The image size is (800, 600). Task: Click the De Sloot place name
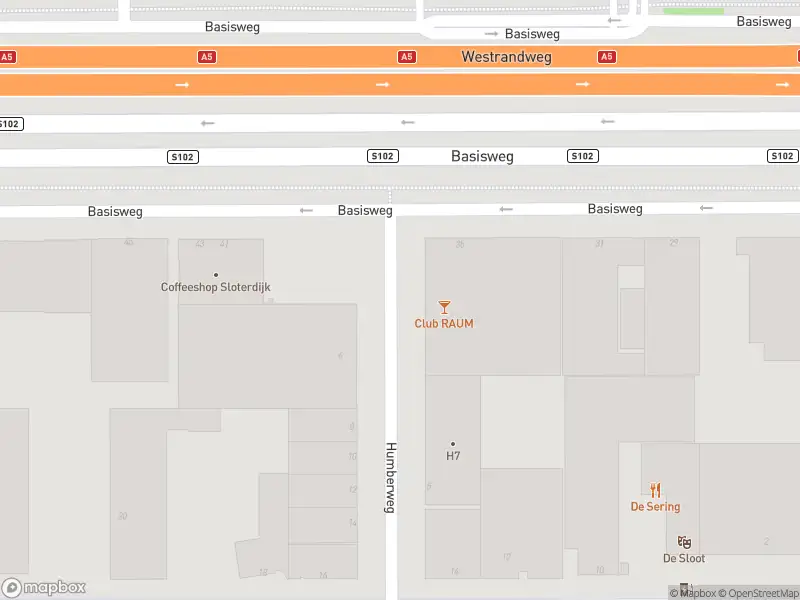point(684,558)
